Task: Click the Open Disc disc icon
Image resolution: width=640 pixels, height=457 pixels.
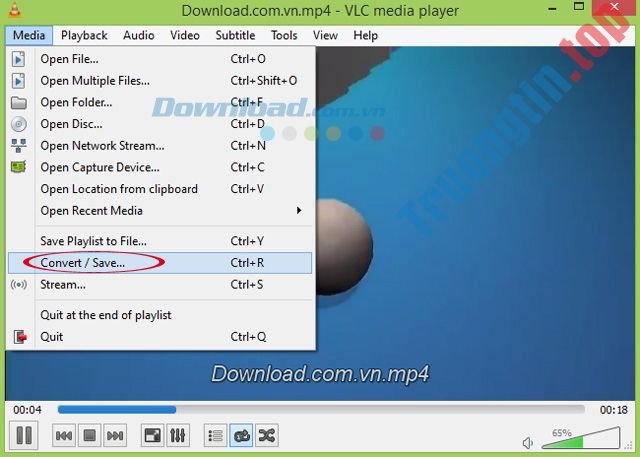Action: (x=18, y=124)
